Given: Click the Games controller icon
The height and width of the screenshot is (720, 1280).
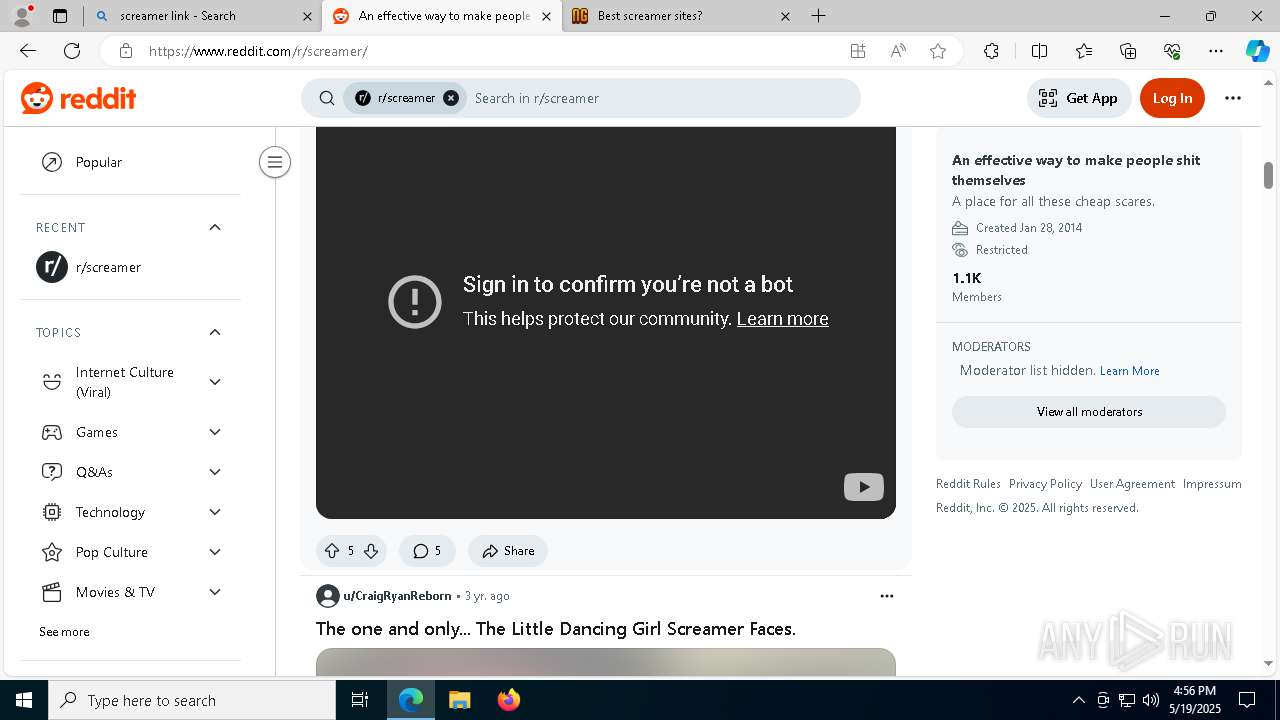Looking at the screenshot, I should [52, 432].
